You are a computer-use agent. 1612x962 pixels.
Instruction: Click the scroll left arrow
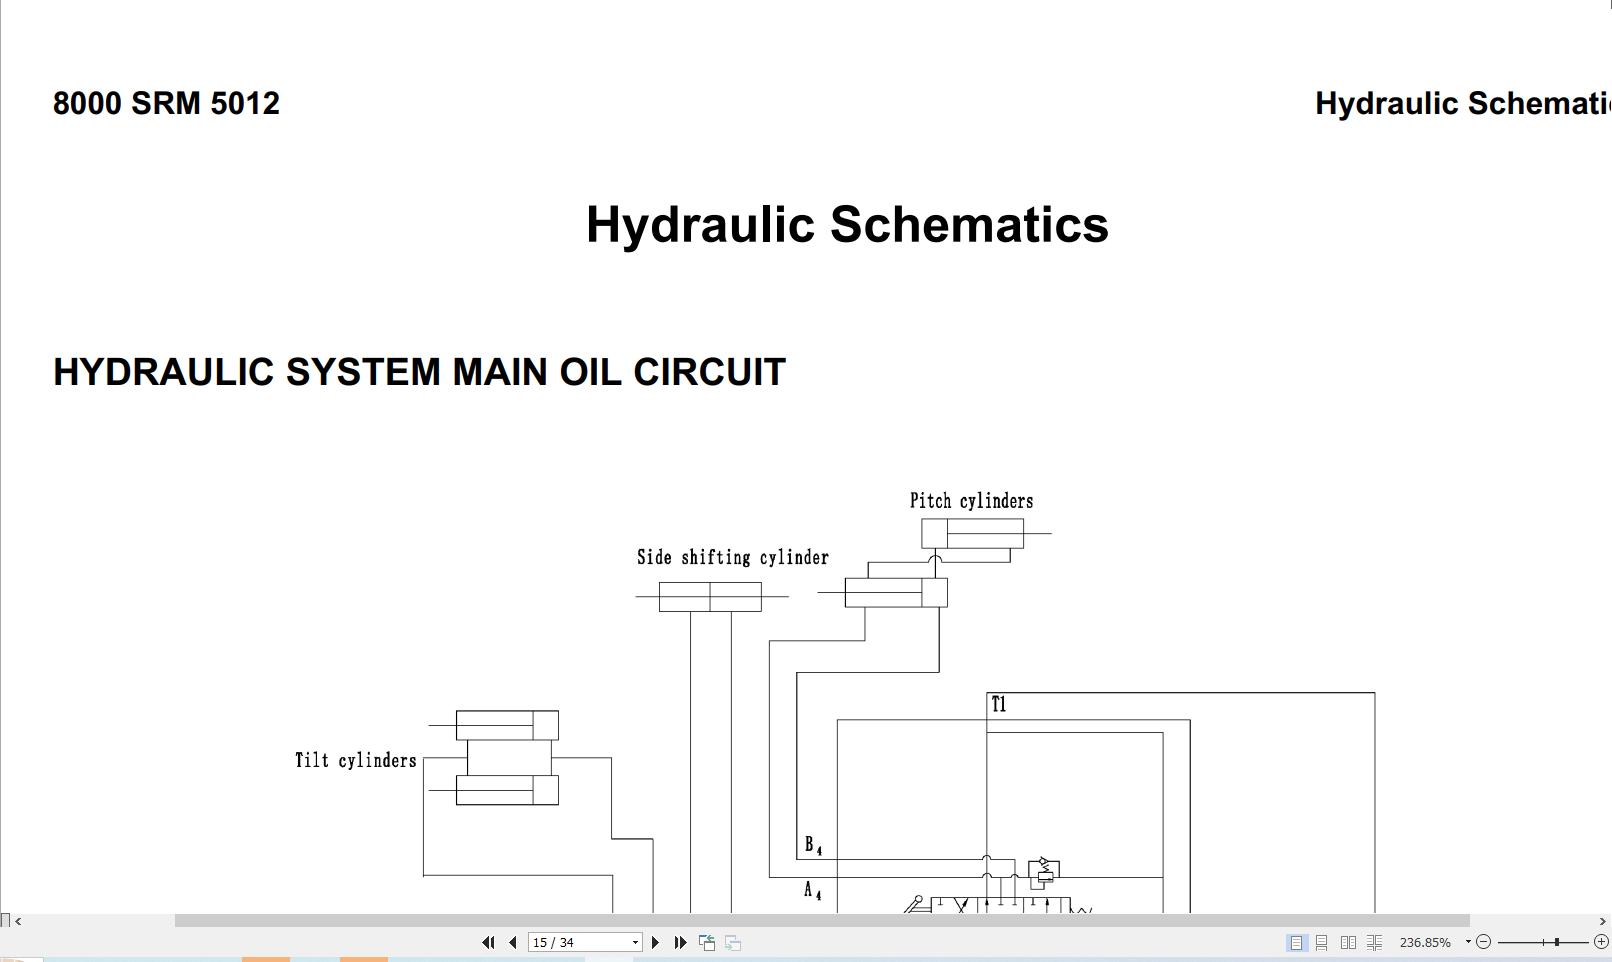[x=18, y=921]
